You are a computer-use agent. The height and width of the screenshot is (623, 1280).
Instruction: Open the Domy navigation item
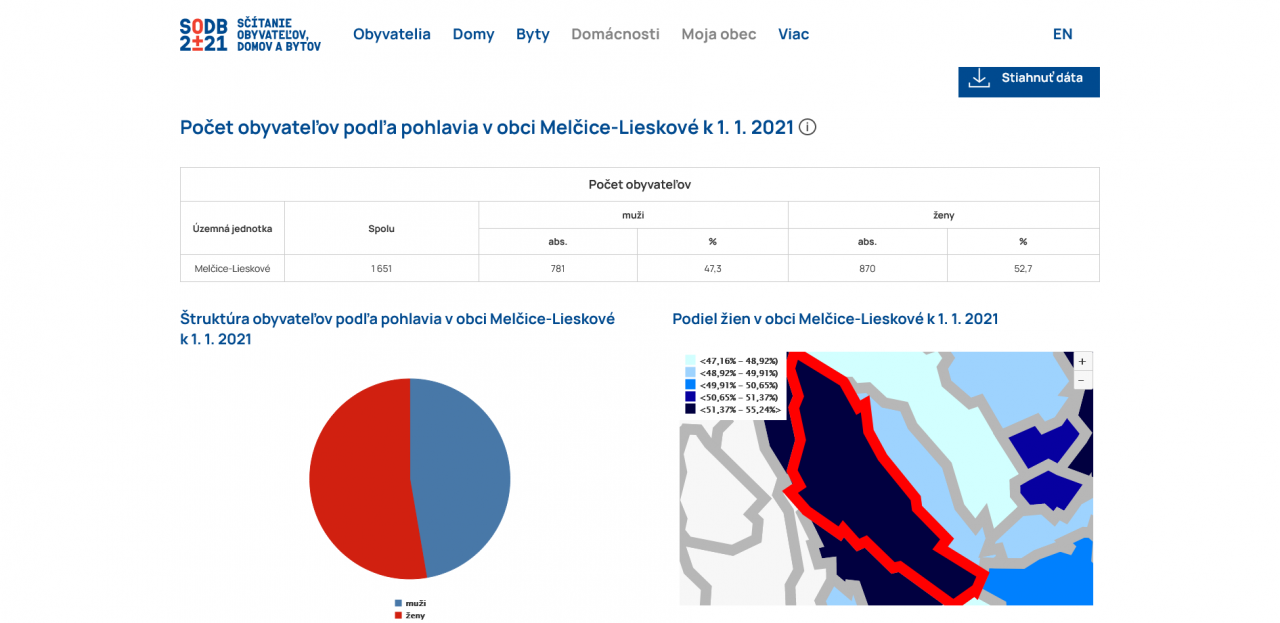473,34
